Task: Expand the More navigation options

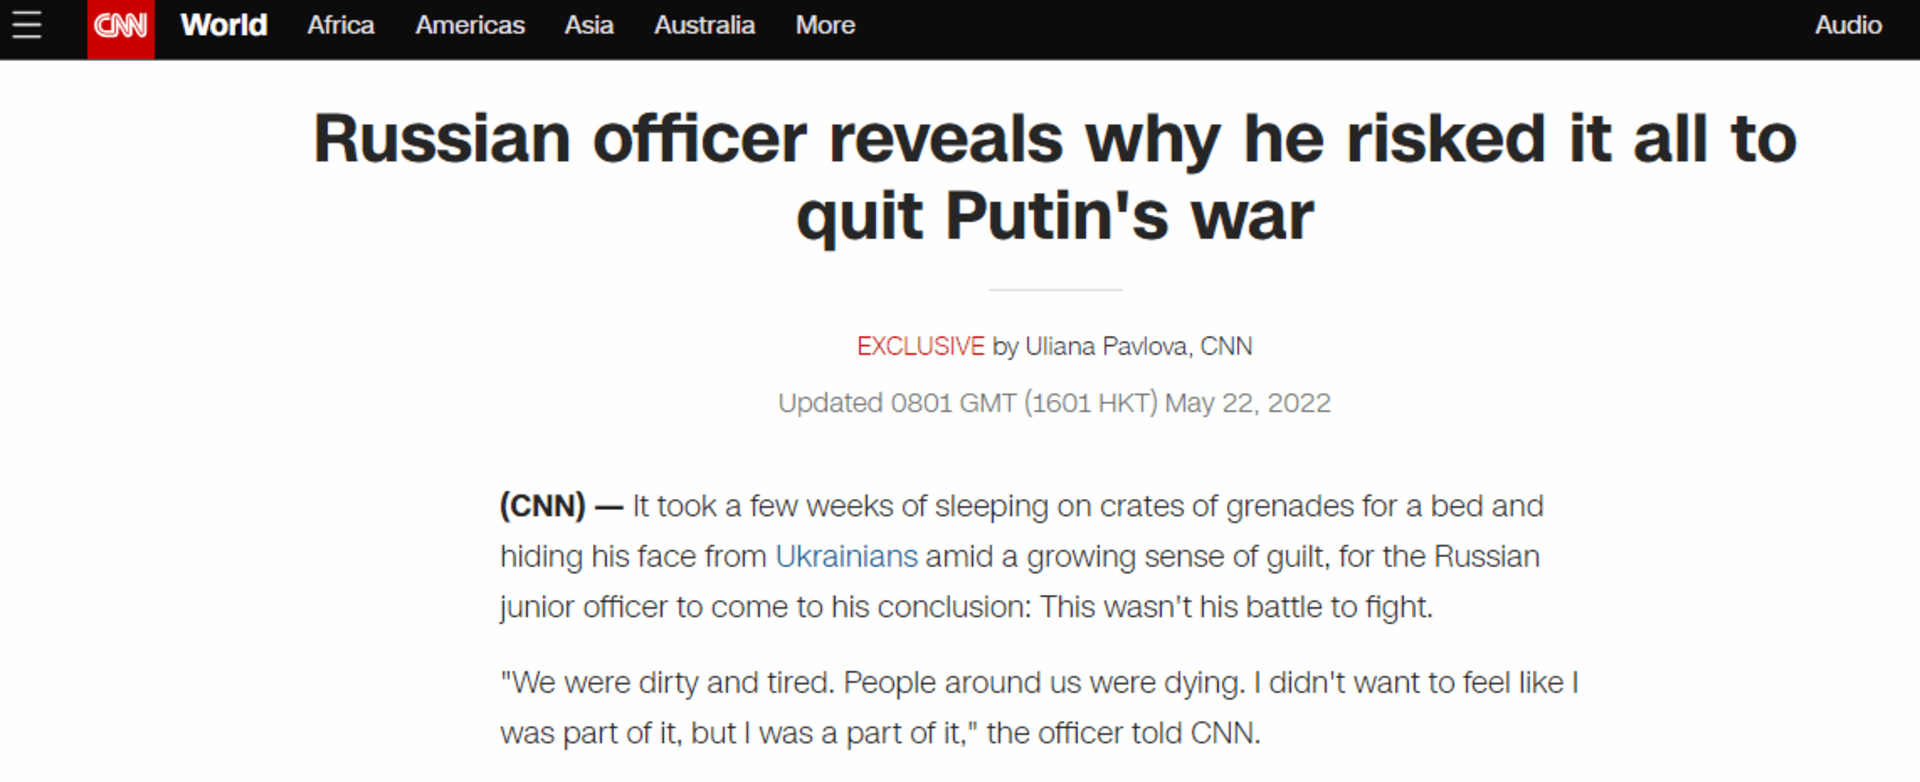Action: (x=825, y=26)
